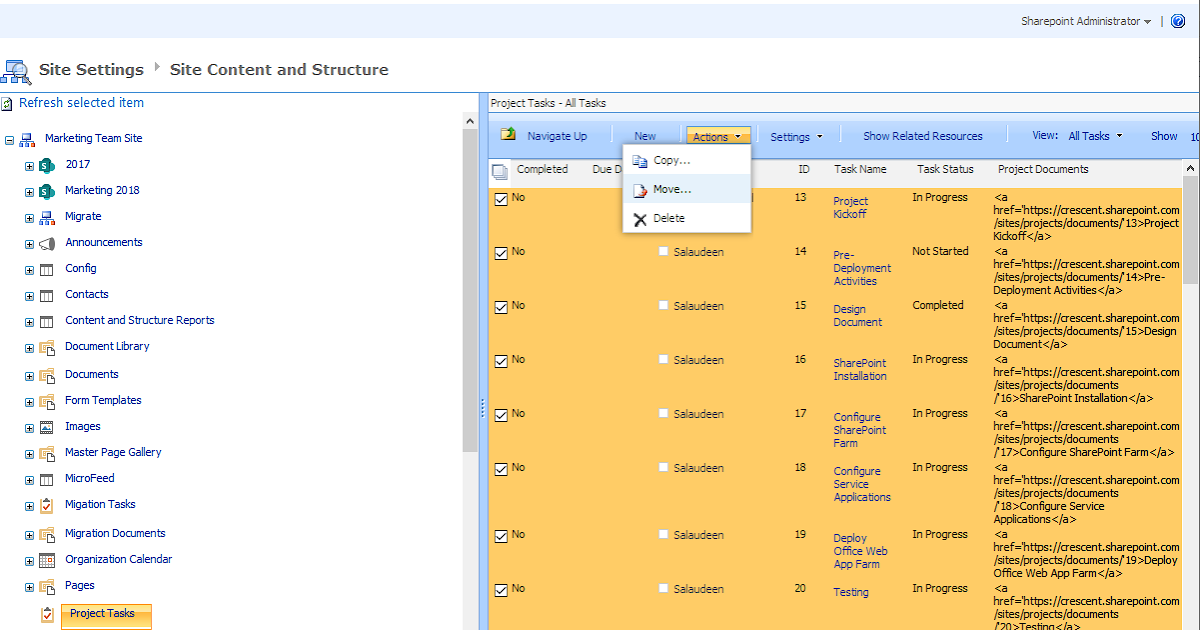Click the Navigate Up icon in the toolbar
Screen dimensions: 1200x630
click(508, 135)
